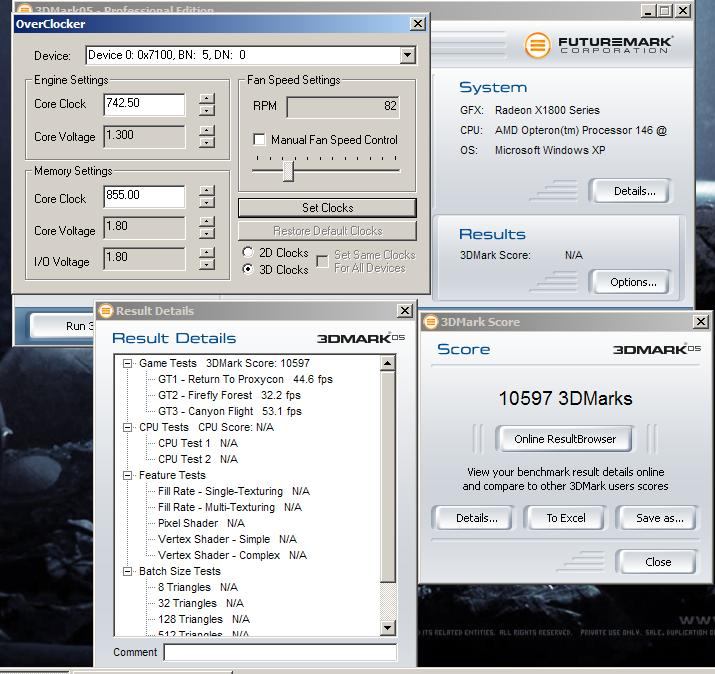Select Fill Rate - Single-Texturing row
This screenshot has height=674, width=715.
click(234, 491)
